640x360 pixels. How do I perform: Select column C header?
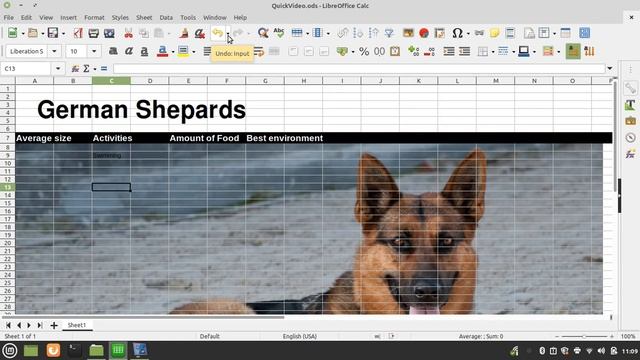[111, 81]
